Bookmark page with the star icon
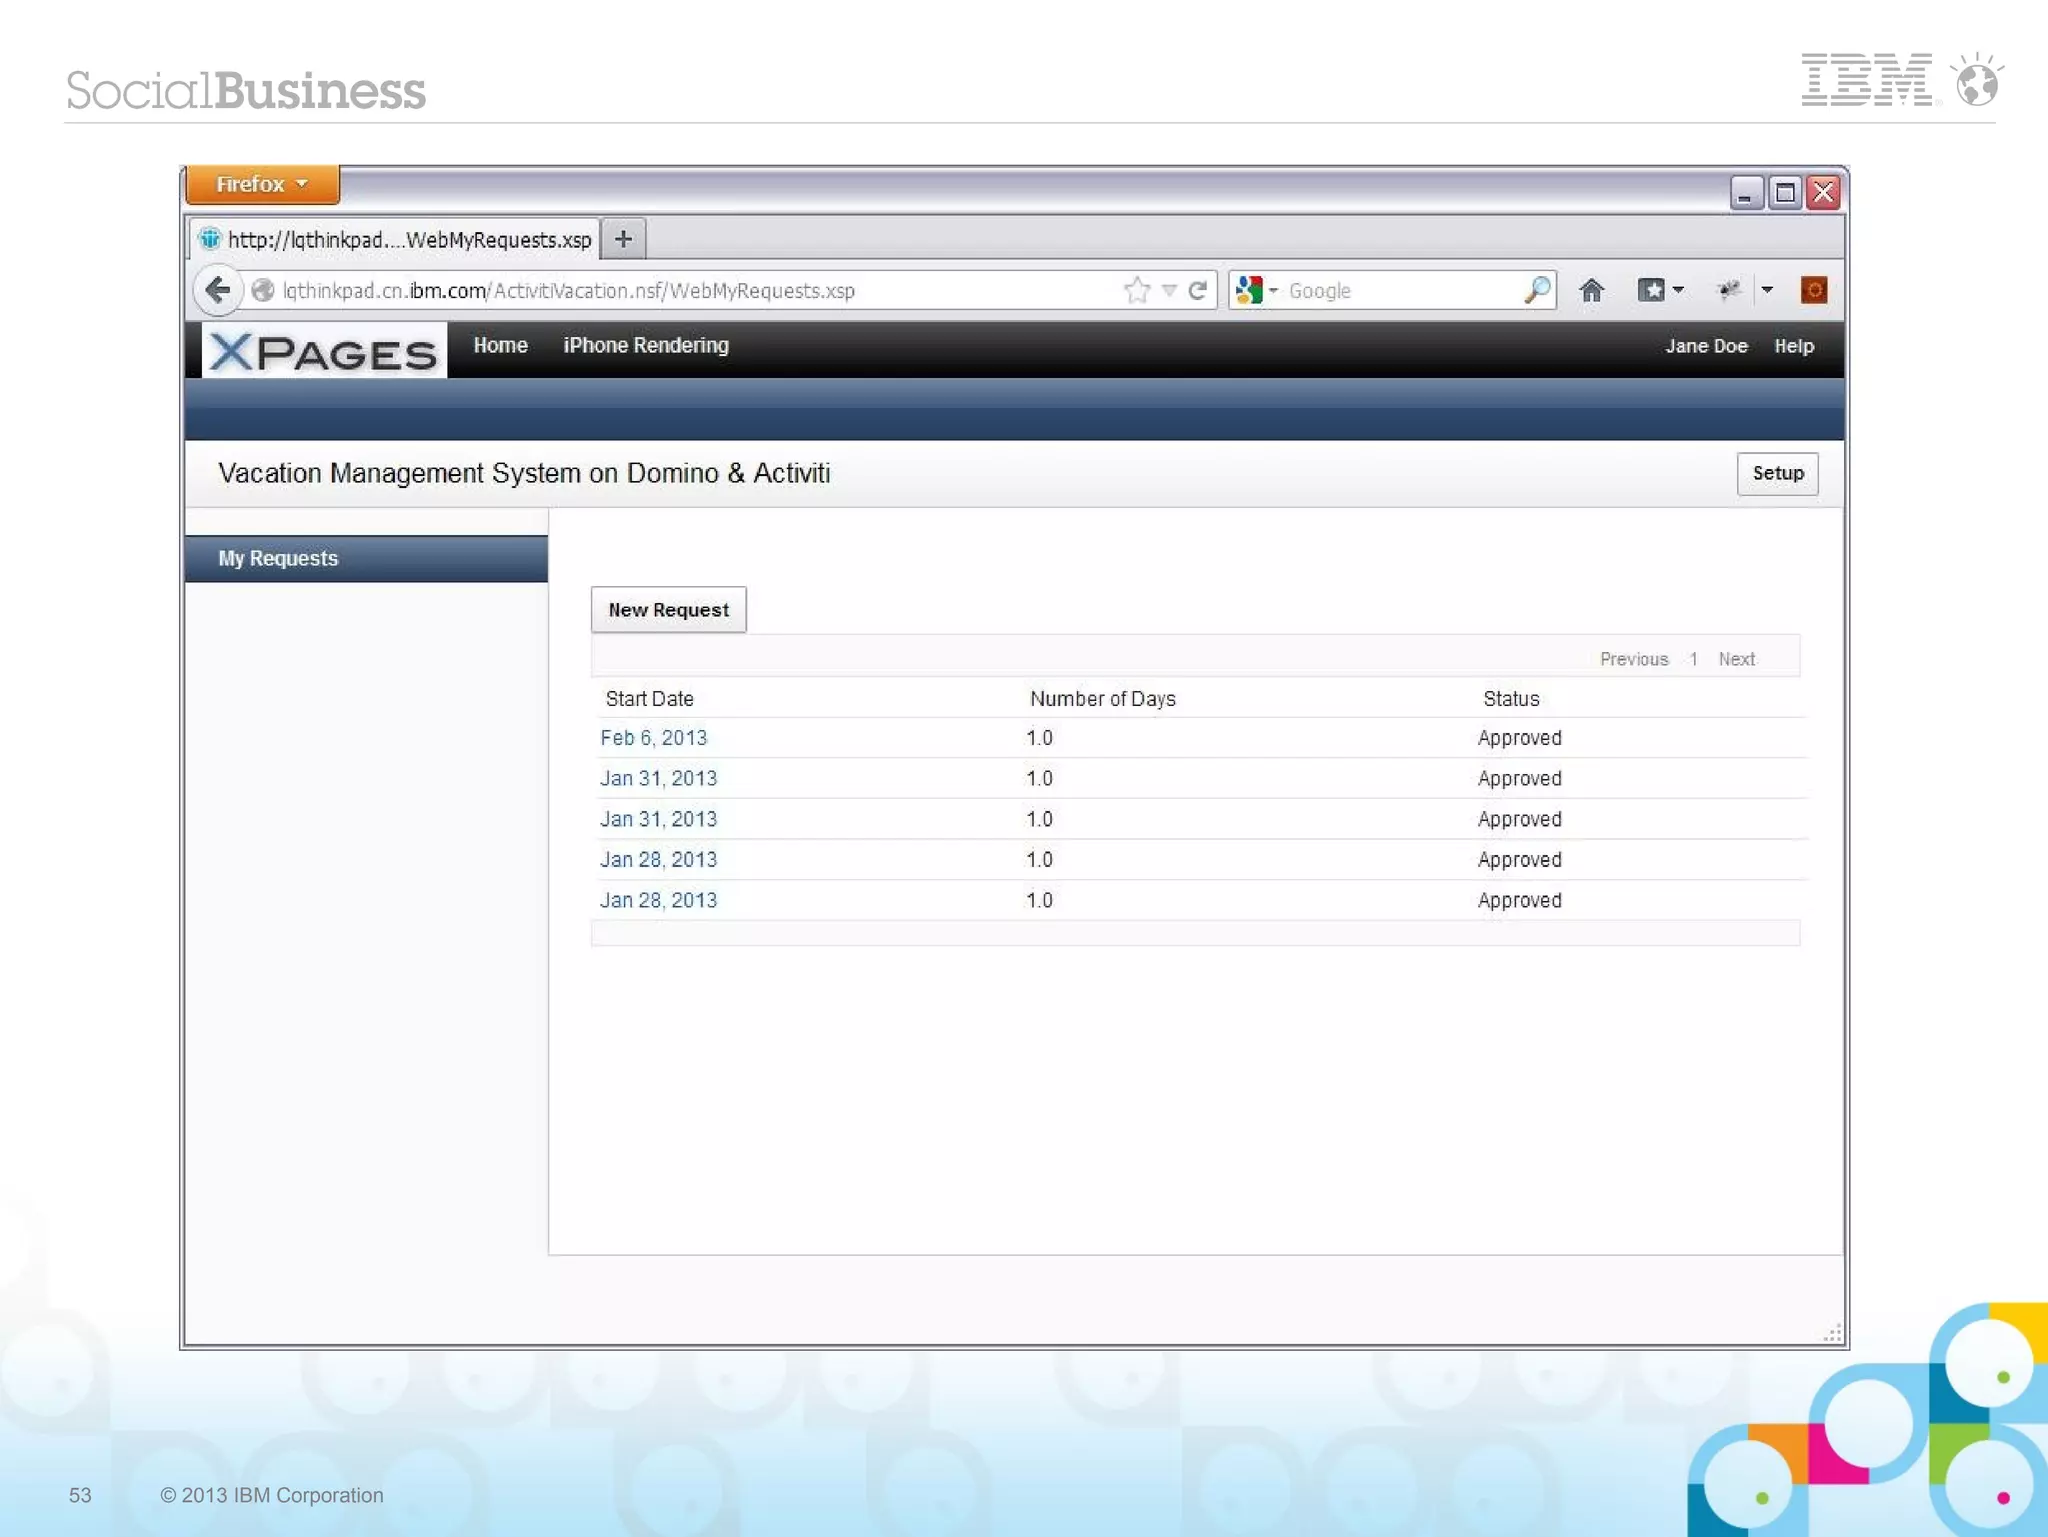Viewport: 2048px width, 1537px height. point(1137,291)
